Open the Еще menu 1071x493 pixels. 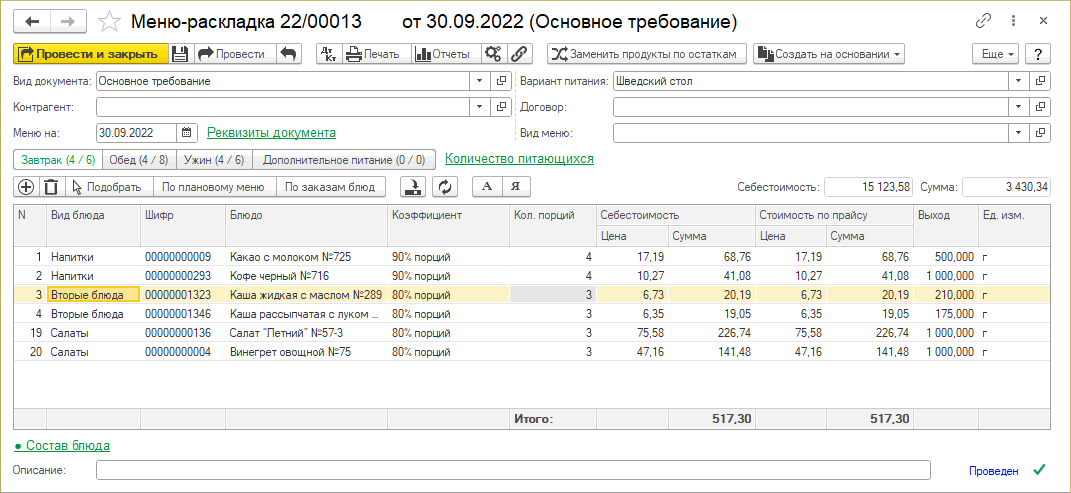(997, 54)
